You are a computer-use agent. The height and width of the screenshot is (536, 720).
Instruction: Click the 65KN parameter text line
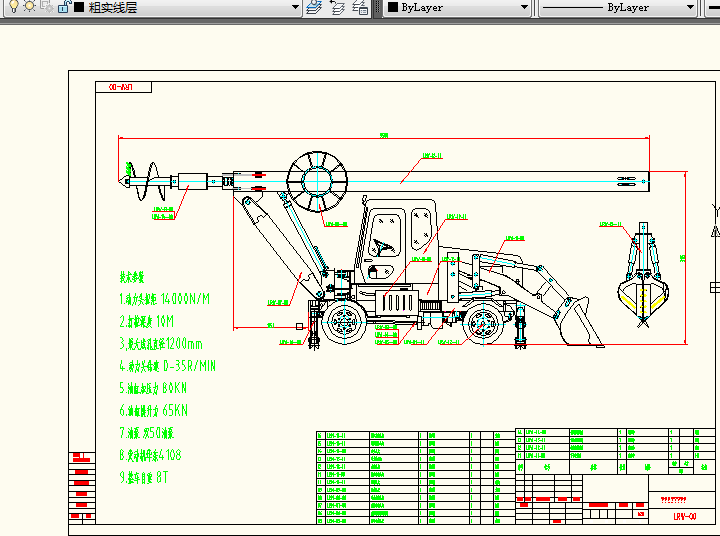(154, 411)
